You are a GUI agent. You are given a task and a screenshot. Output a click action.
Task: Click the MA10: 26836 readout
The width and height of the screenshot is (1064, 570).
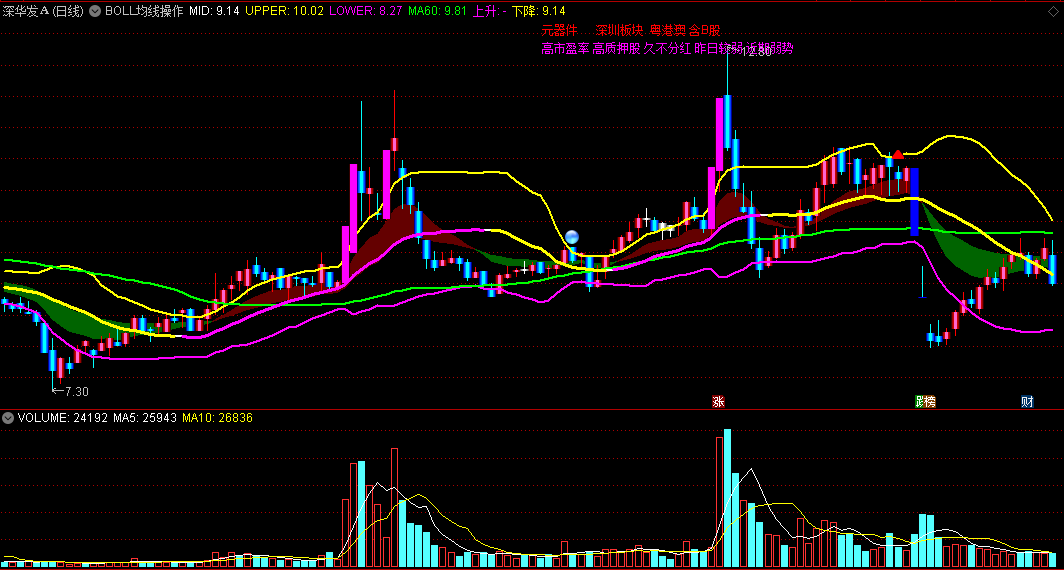click(217, 418)
